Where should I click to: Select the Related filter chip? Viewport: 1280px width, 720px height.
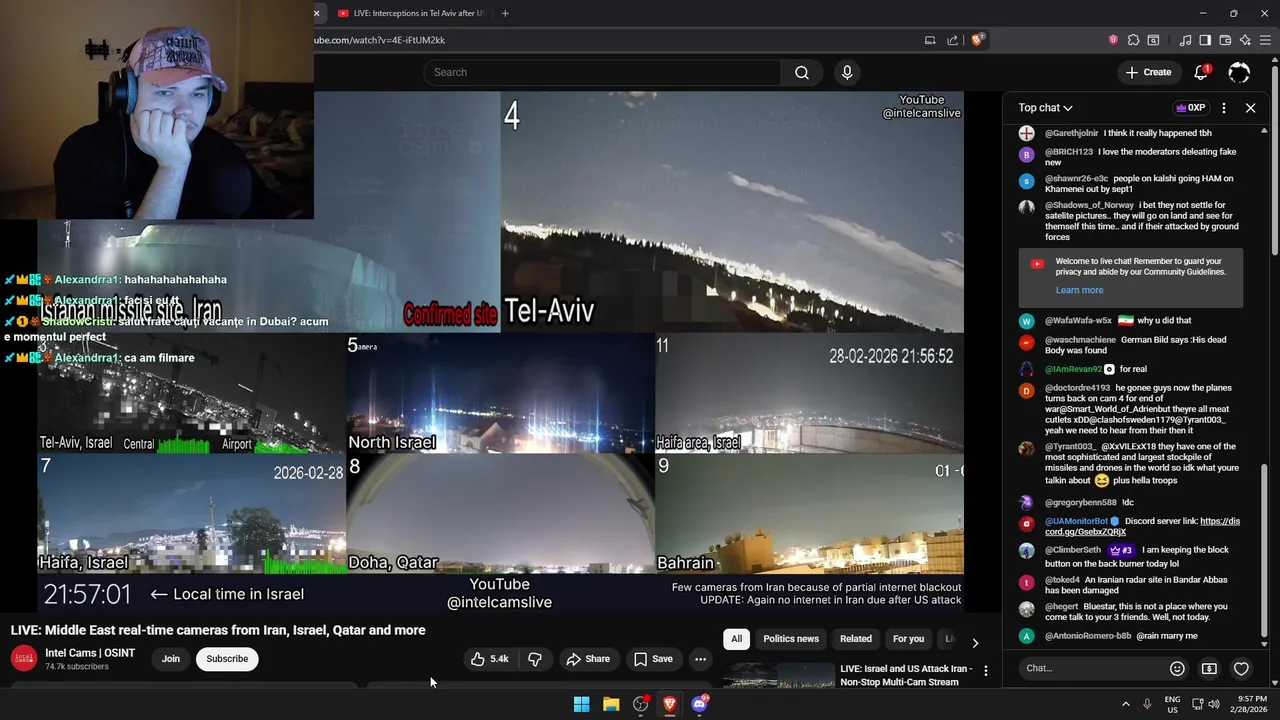(856, 639)
